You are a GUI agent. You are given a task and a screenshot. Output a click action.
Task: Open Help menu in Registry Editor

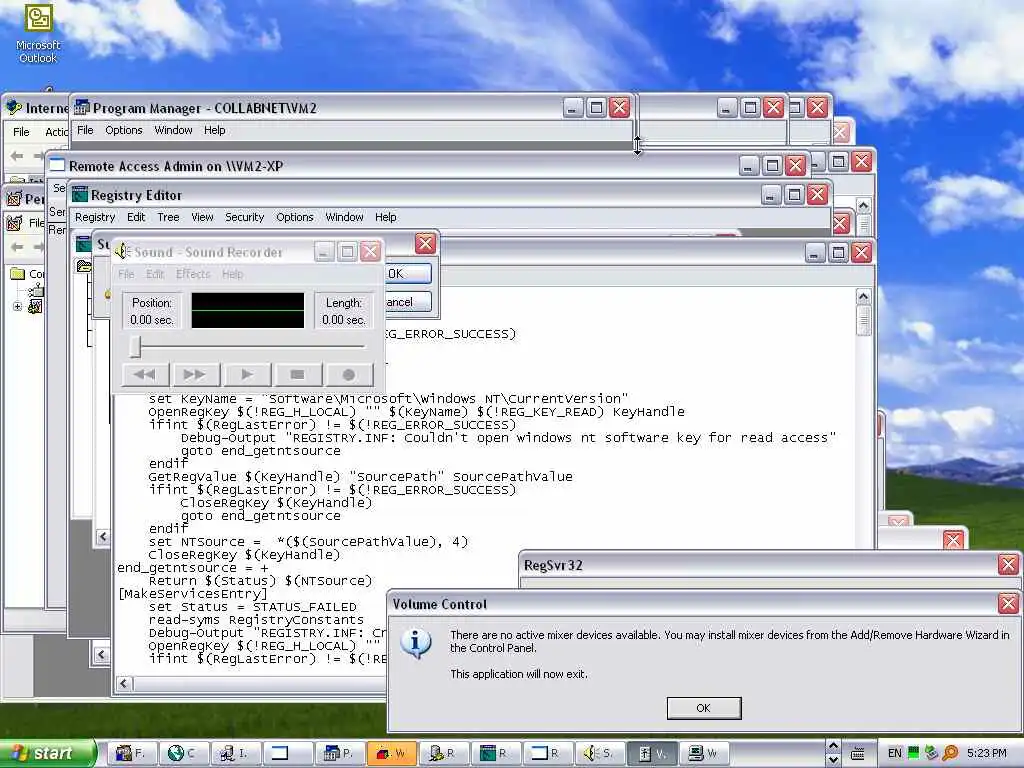pyautogui.click(x=385, y=217)
